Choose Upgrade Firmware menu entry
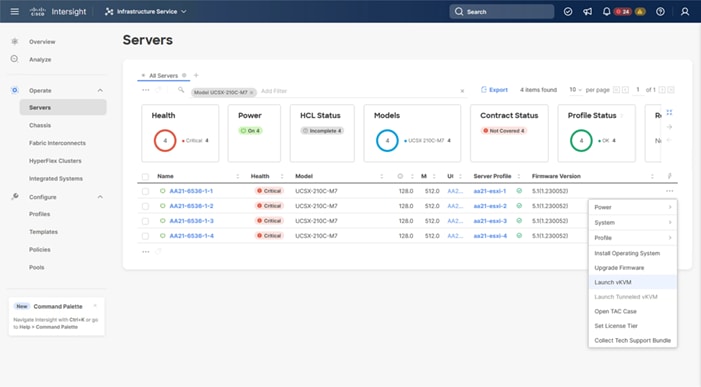This screenshot has width=701, height=387. 632,268
